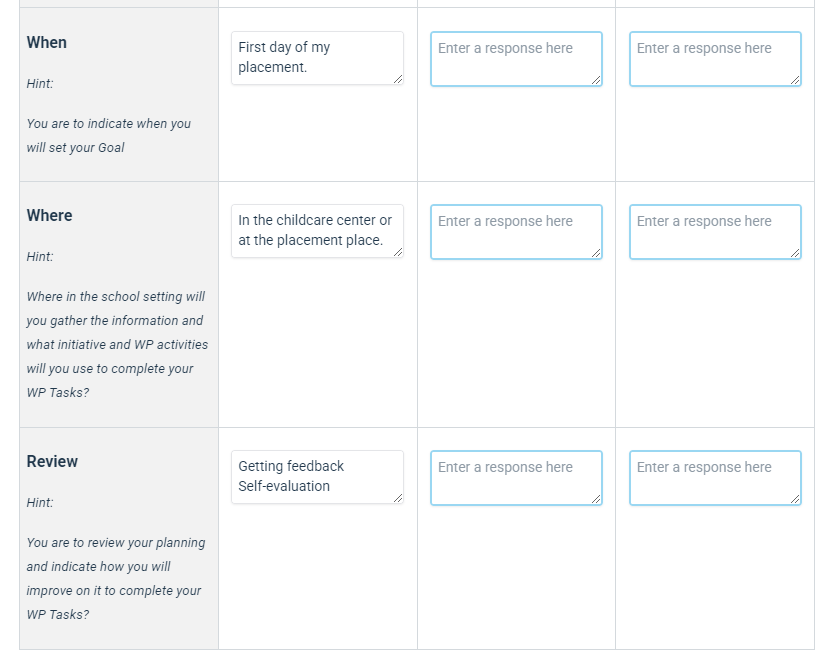This screenshot has height=665, width=833.
Task: Select the bold "Where" row header label
Action: [x=49, y=215]
